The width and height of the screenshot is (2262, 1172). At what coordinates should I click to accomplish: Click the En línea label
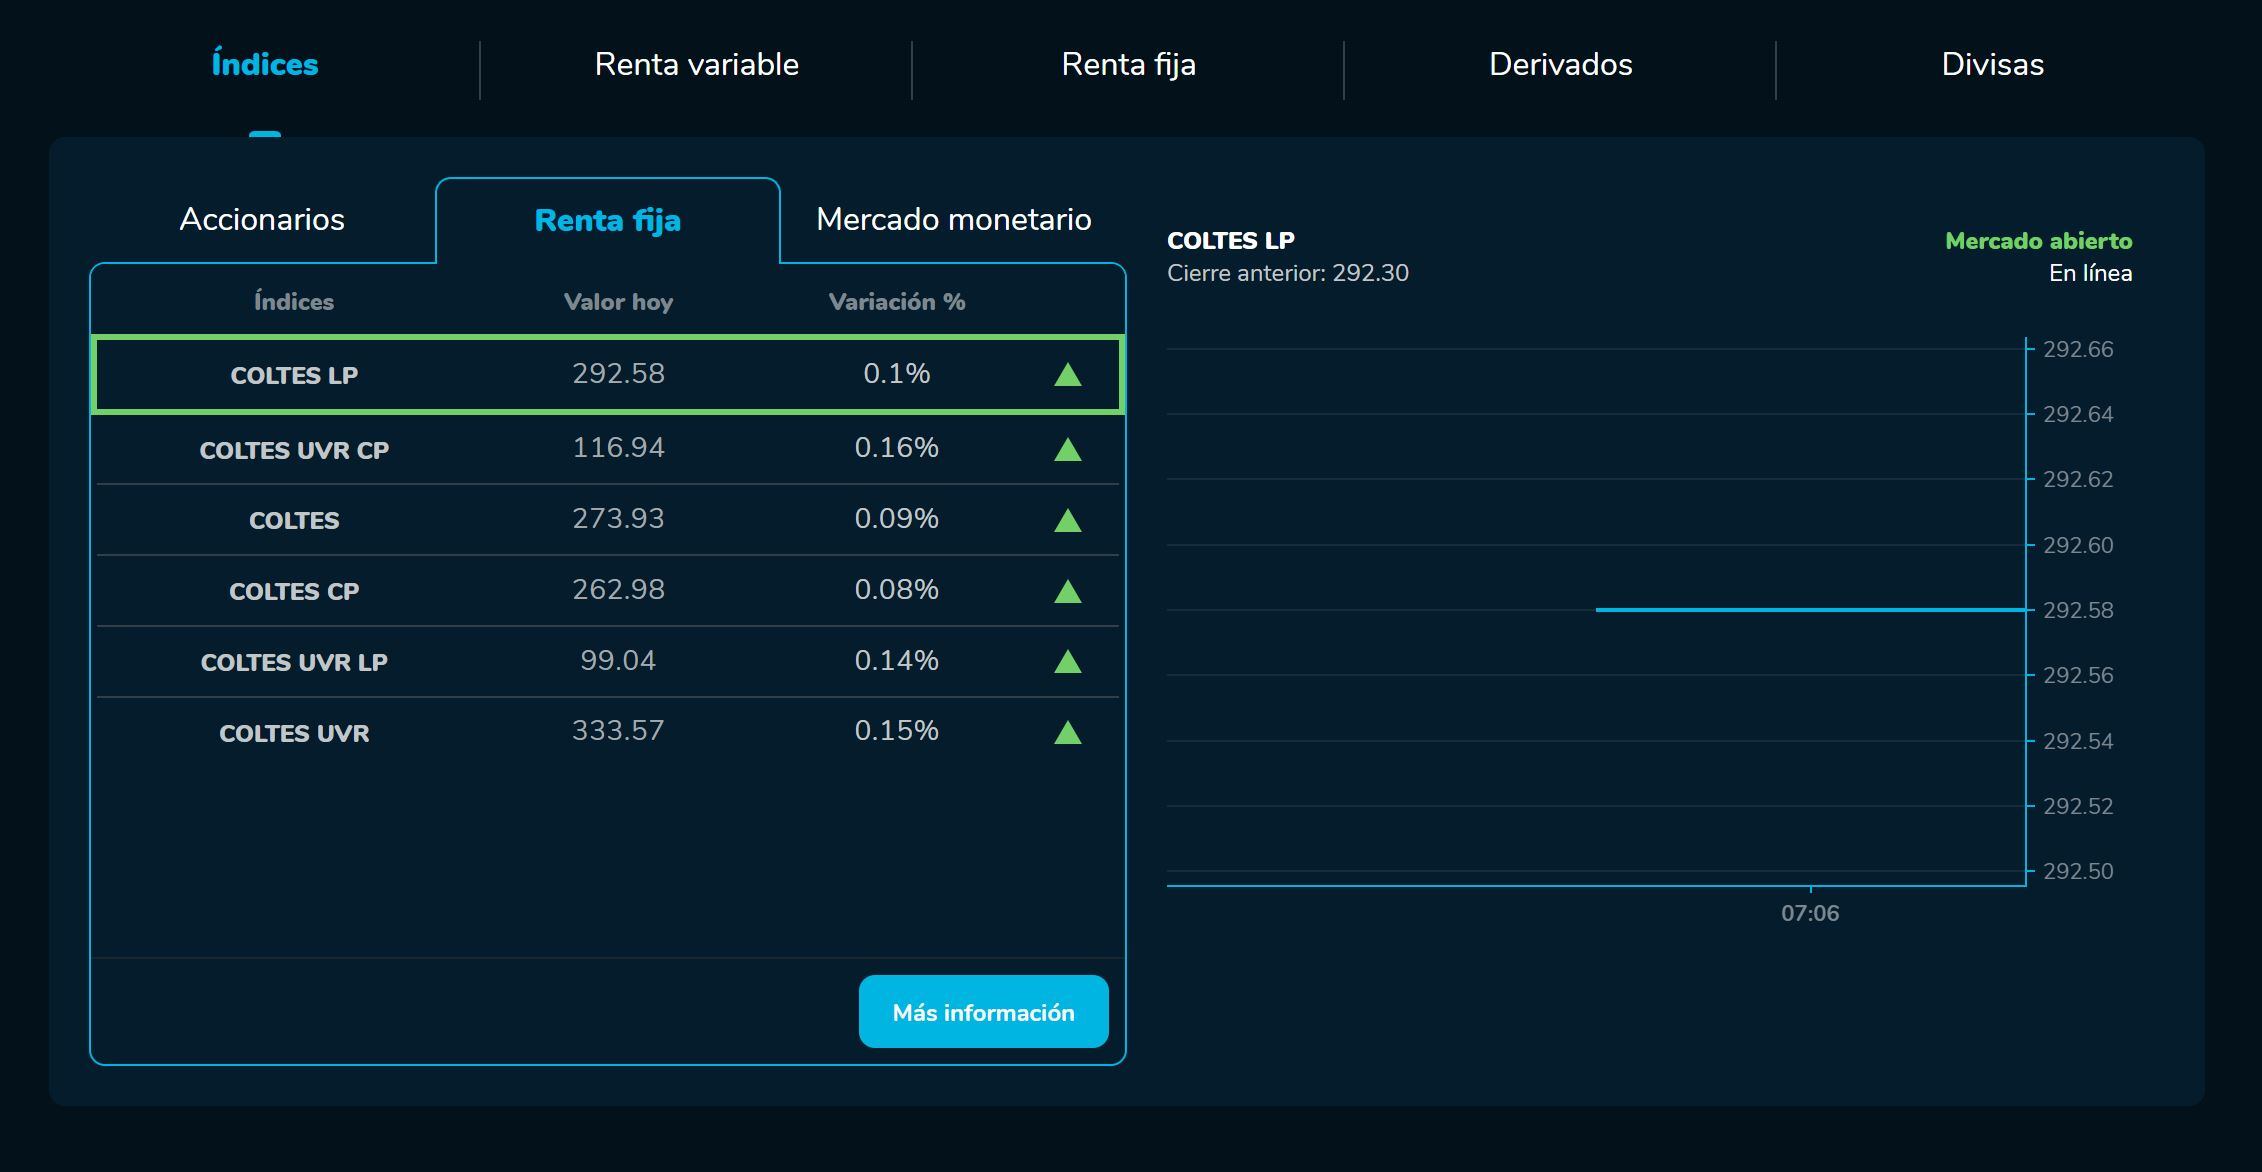pos(2089,272)
